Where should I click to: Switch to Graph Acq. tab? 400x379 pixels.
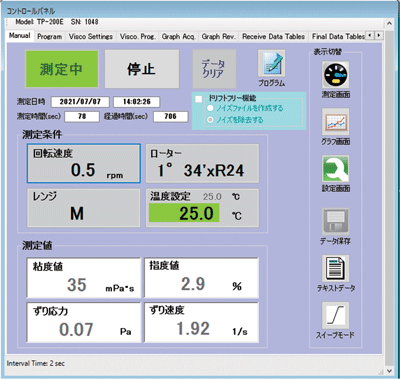(179, 37)
